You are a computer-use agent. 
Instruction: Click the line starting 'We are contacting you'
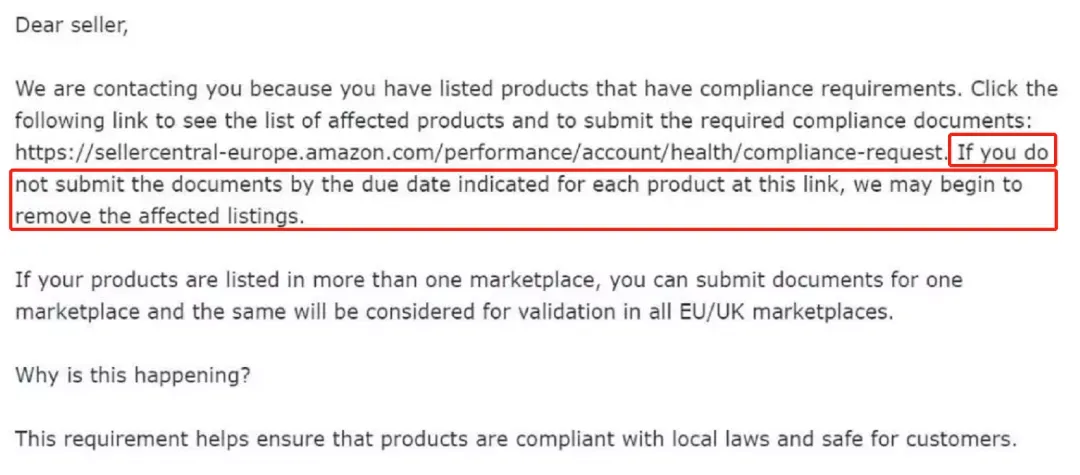coord(536,89)
